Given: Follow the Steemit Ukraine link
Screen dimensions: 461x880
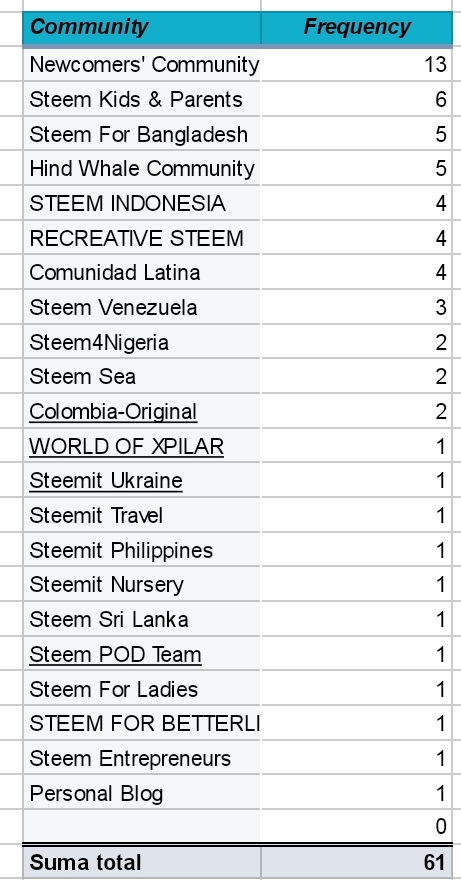Looking at the screenshot, I should coord(106,481).
